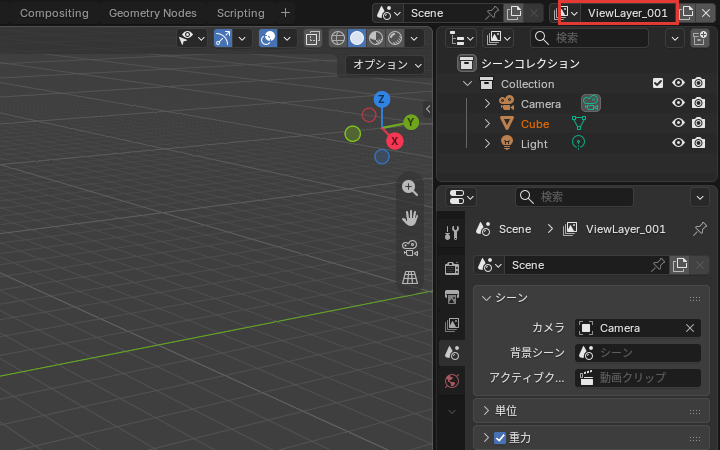Open the Render properties tab
720x450 pixels.
pos(452,268)
